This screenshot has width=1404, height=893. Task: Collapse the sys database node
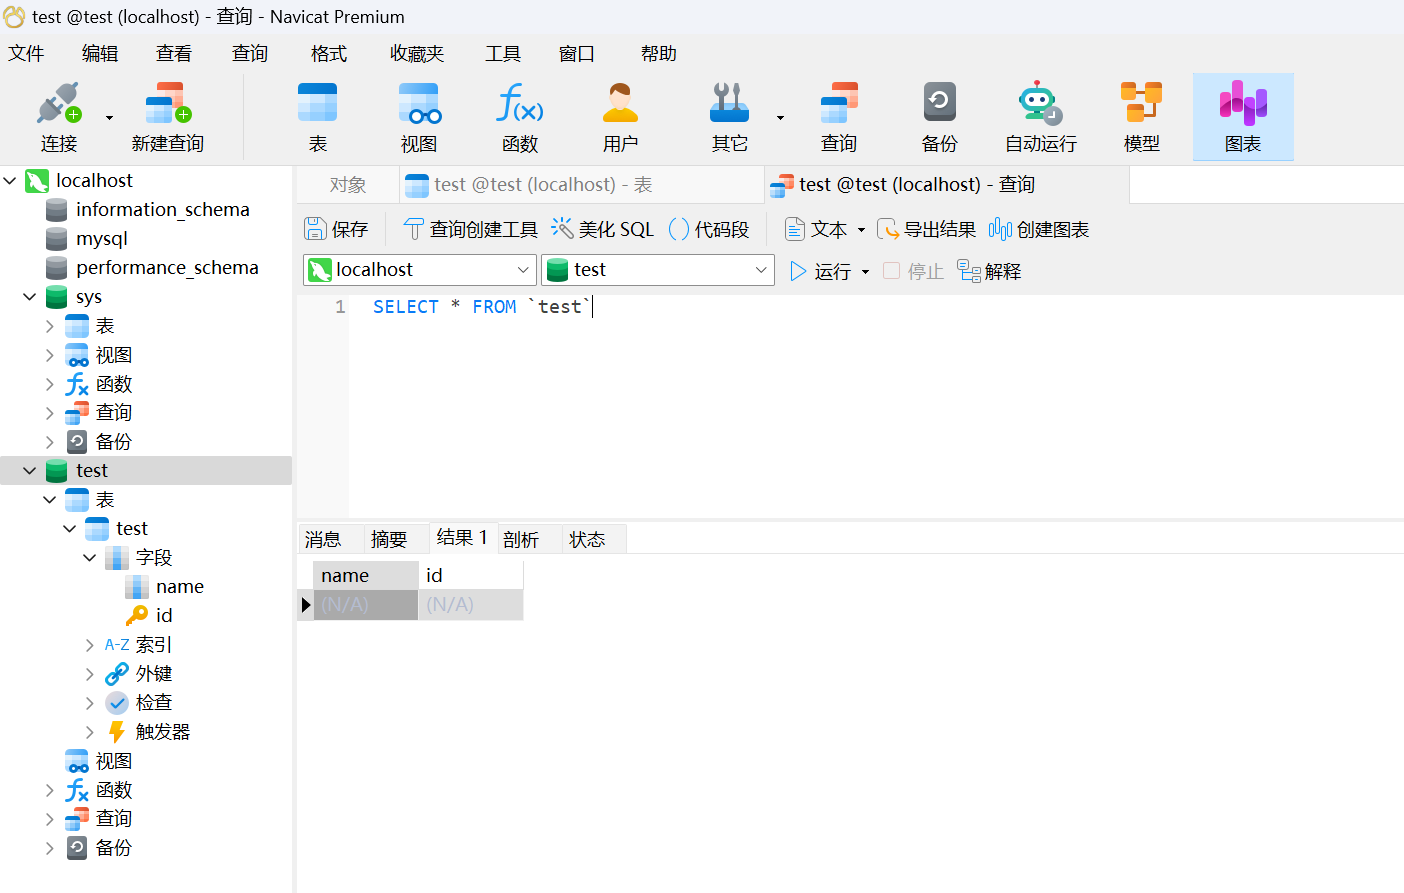(x=30, y=297)
